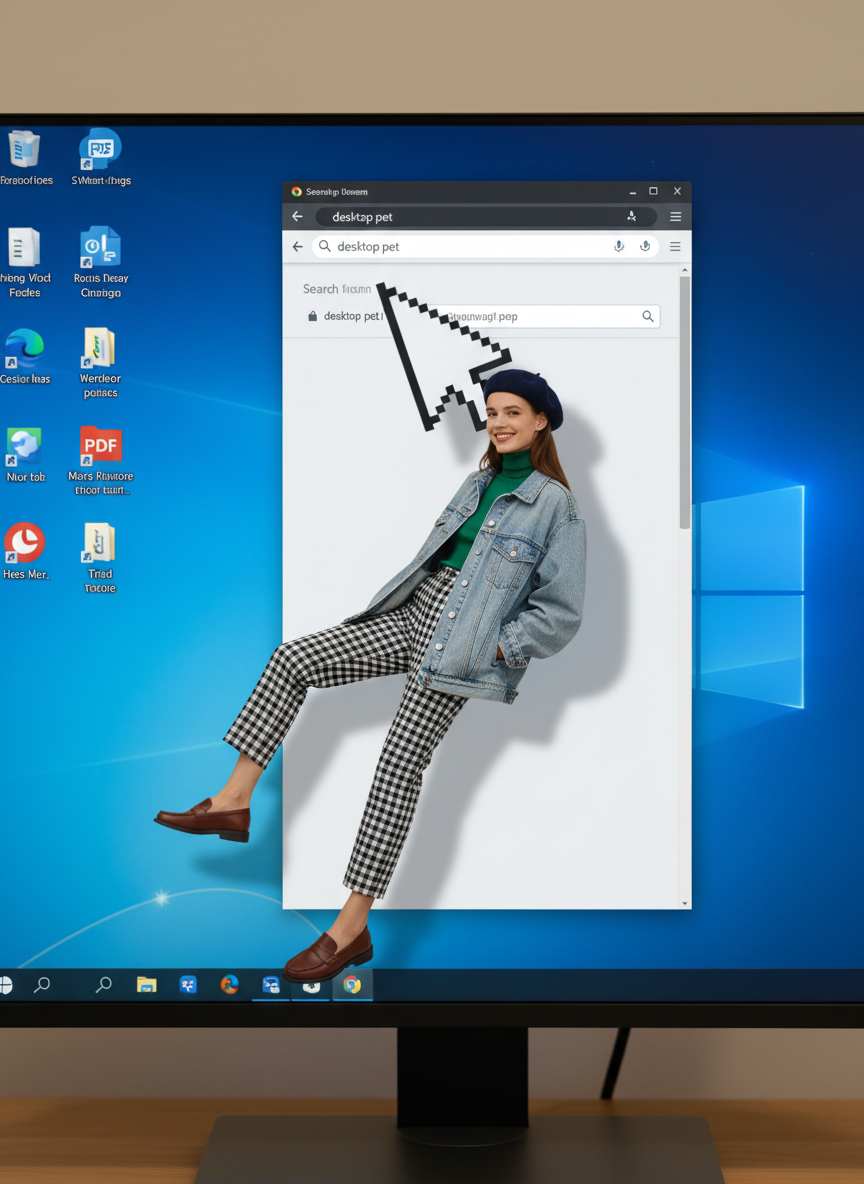
Task: Click the browser's vertical scrollbar thumb
Action: [x=685, y=400]
